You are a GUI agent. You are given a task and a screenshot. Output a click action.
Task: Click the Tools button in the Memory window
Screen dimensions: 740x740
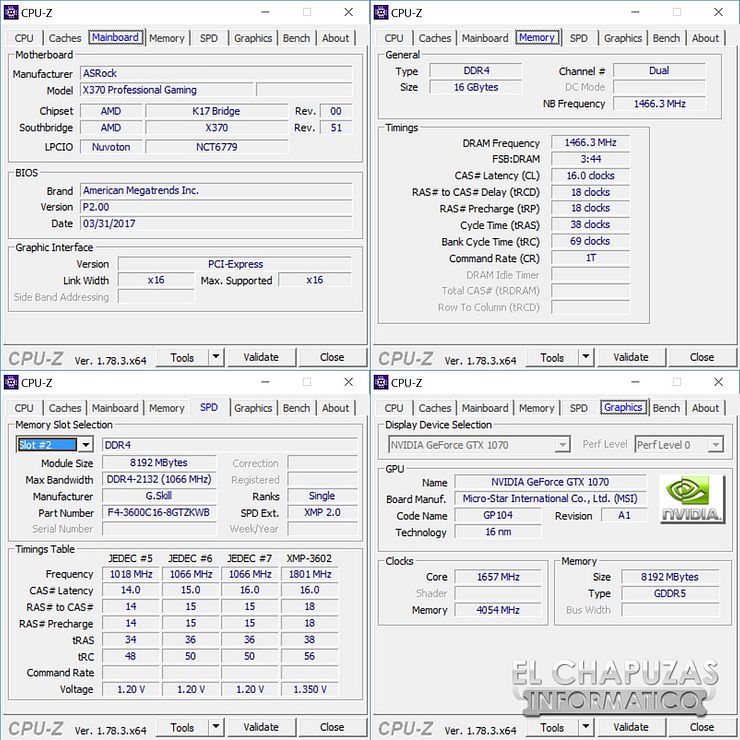click(552, 357)
